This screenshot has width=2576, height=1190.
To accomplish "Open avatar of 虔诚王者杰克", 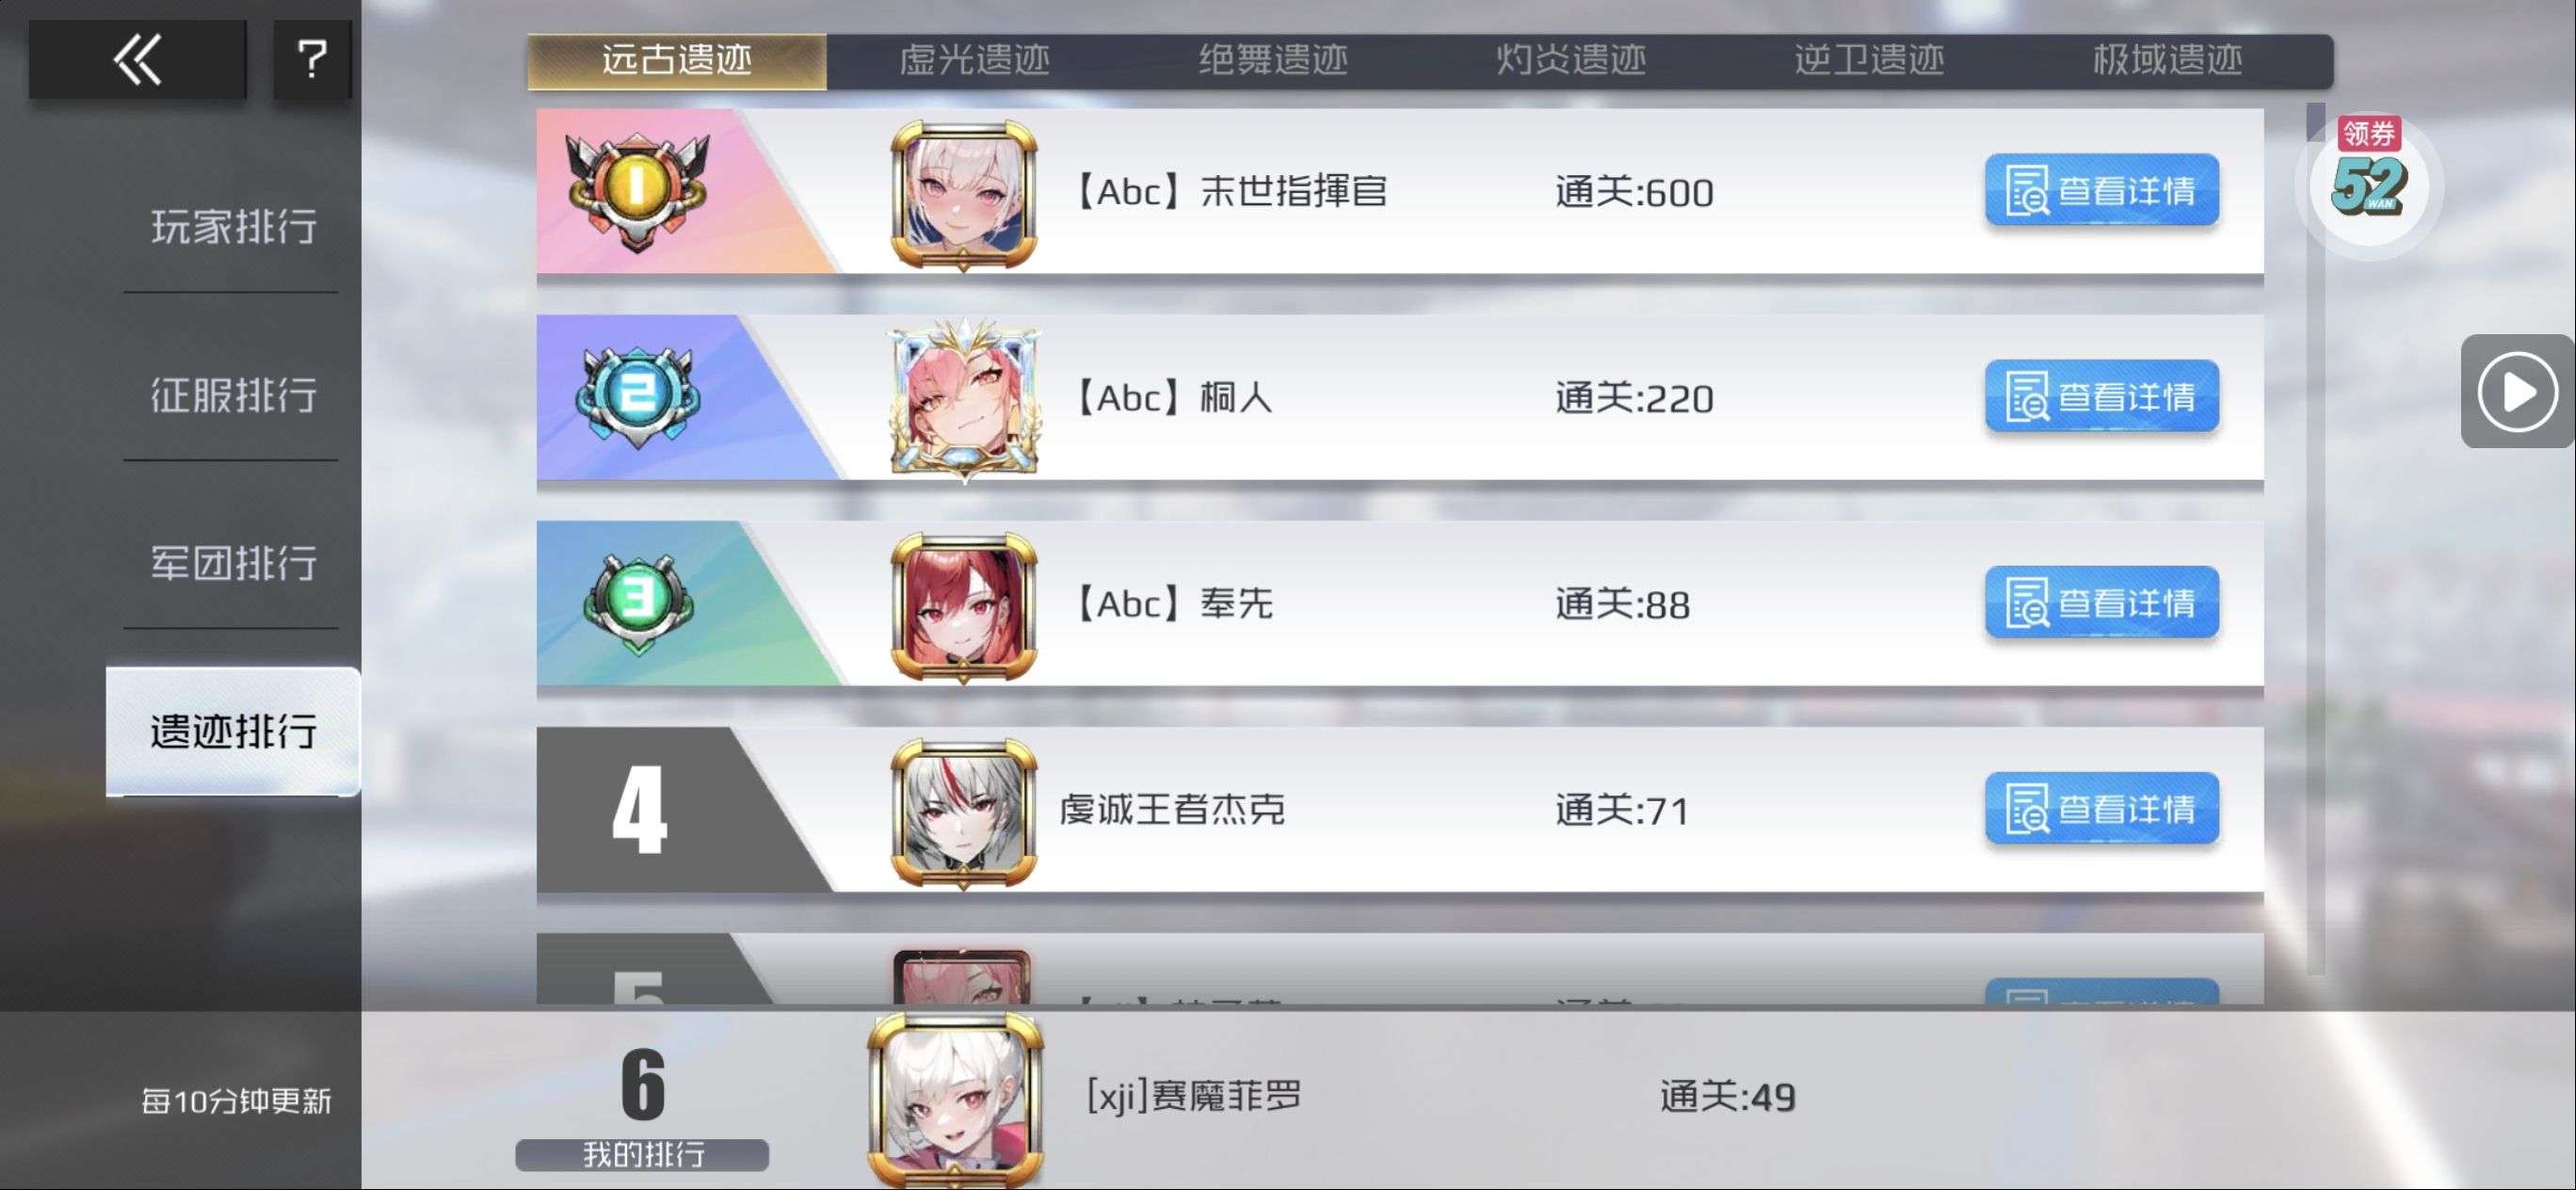I will click(x=962, y=812).
